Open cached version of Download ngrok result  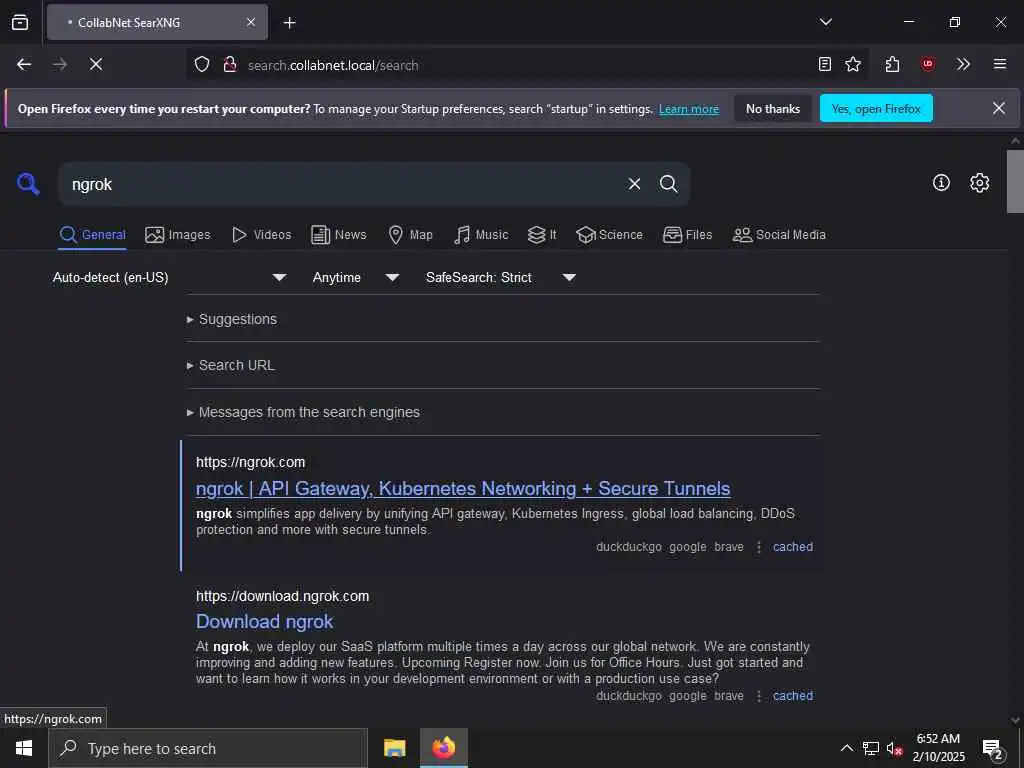pos(793,696)
